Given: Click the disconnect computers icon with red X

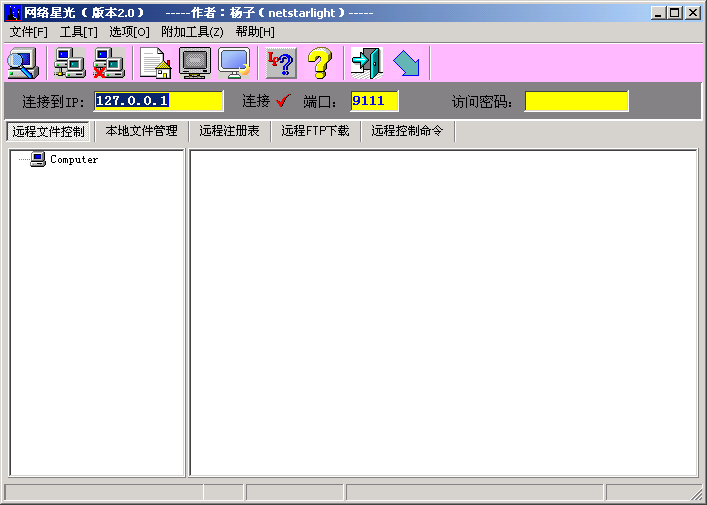Looking at the screenshot, I should click(108, 64).
